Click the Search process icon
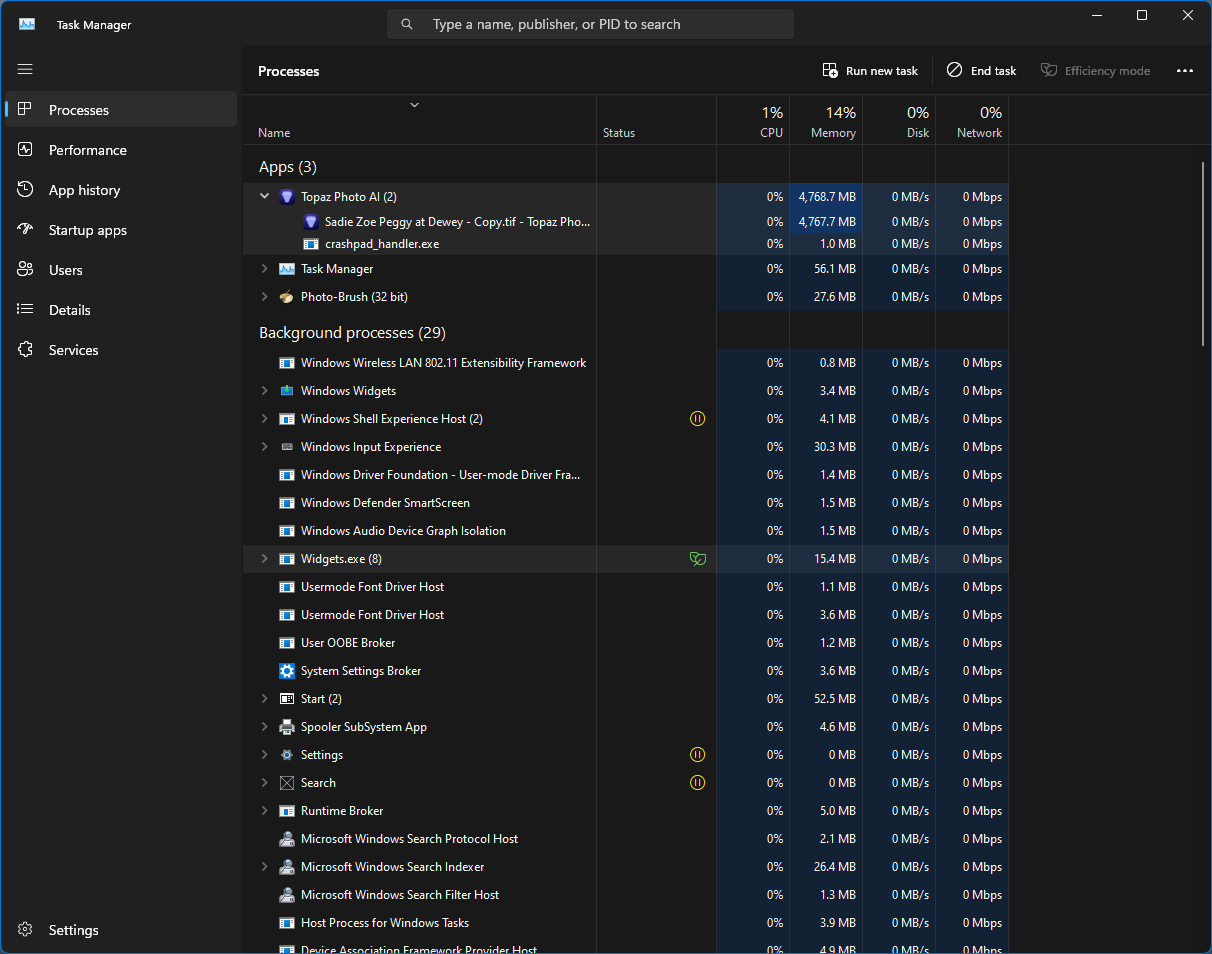This screenshot has width=1212, height=954. tap(287, 783)
